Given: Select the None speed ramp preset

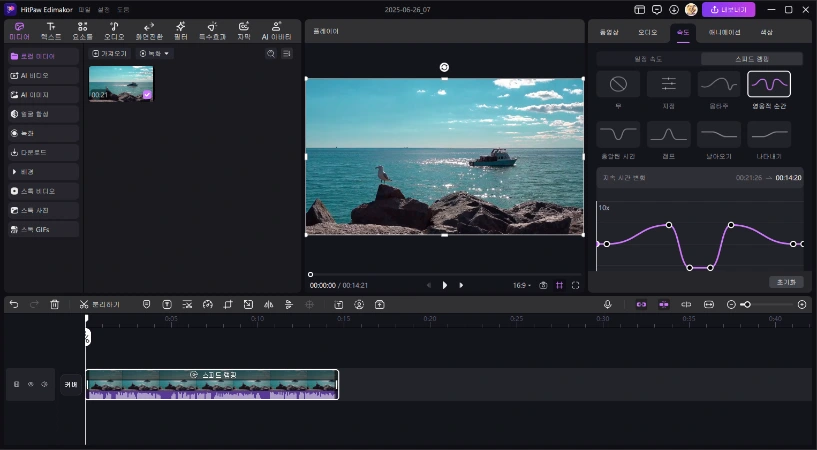Looking at the screenshot, I should pyautogui.click(x=618, y=84).
